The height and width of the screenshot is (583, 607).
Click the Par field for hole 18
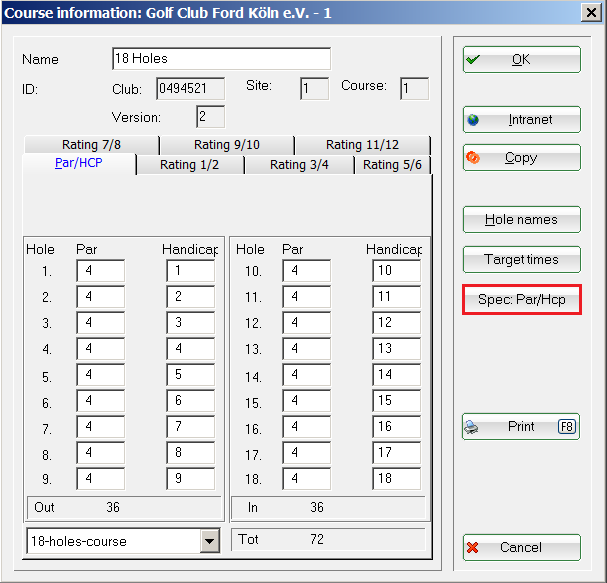pyautogui.click(x=307, y=479)
